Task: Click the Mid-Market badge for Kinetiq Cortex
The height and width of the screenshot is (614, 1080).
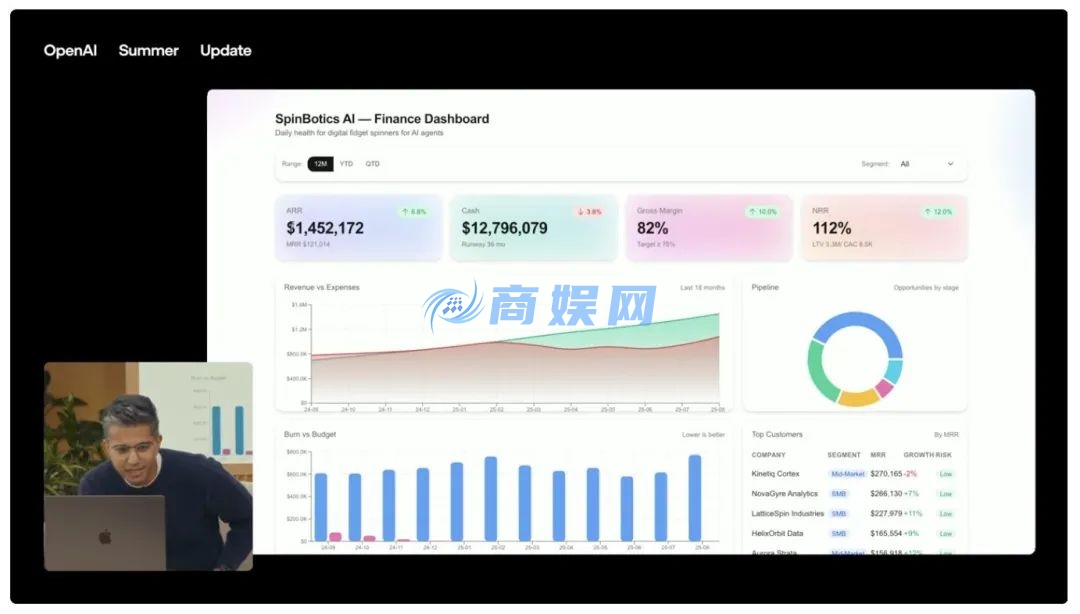Action: point(847,473)
